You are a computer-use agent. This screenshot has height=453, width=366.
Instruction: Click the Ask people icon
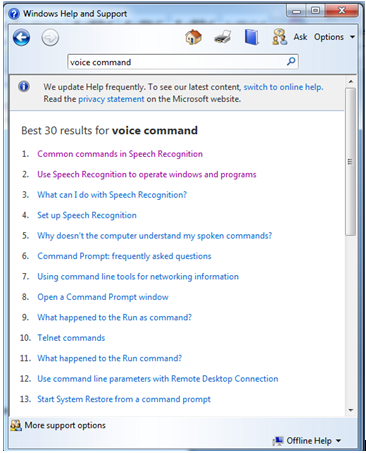pos(279,37)
